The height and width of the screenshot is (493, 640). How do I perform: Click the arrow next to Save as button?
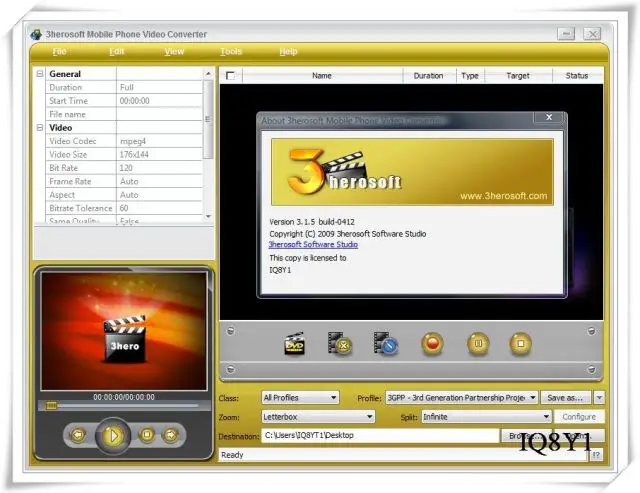click(599, 398)
